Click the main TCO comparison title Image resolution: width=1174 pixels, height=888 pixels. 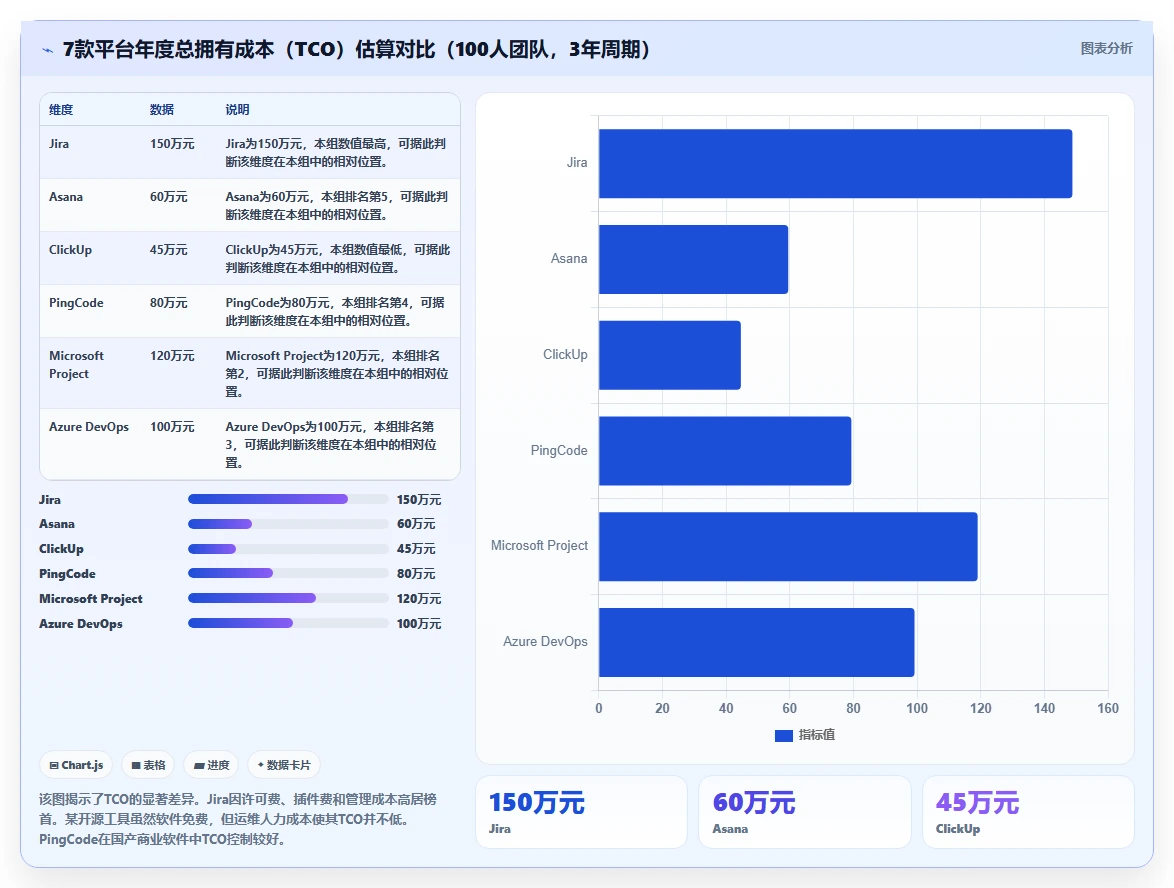pos(356,49)
